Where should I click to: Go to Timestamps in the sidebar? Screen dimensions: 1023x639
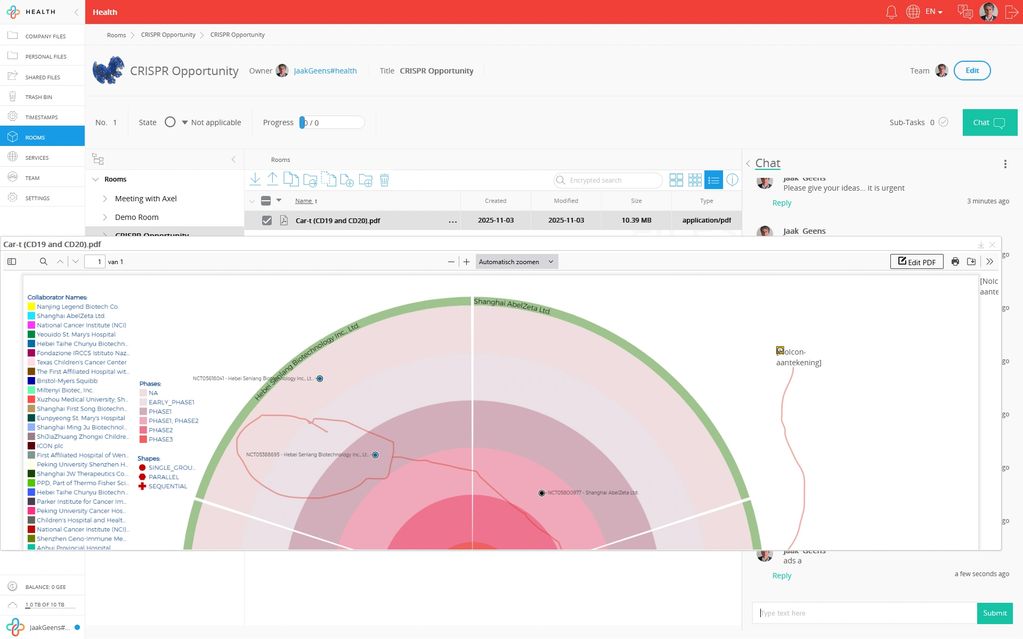42,117
